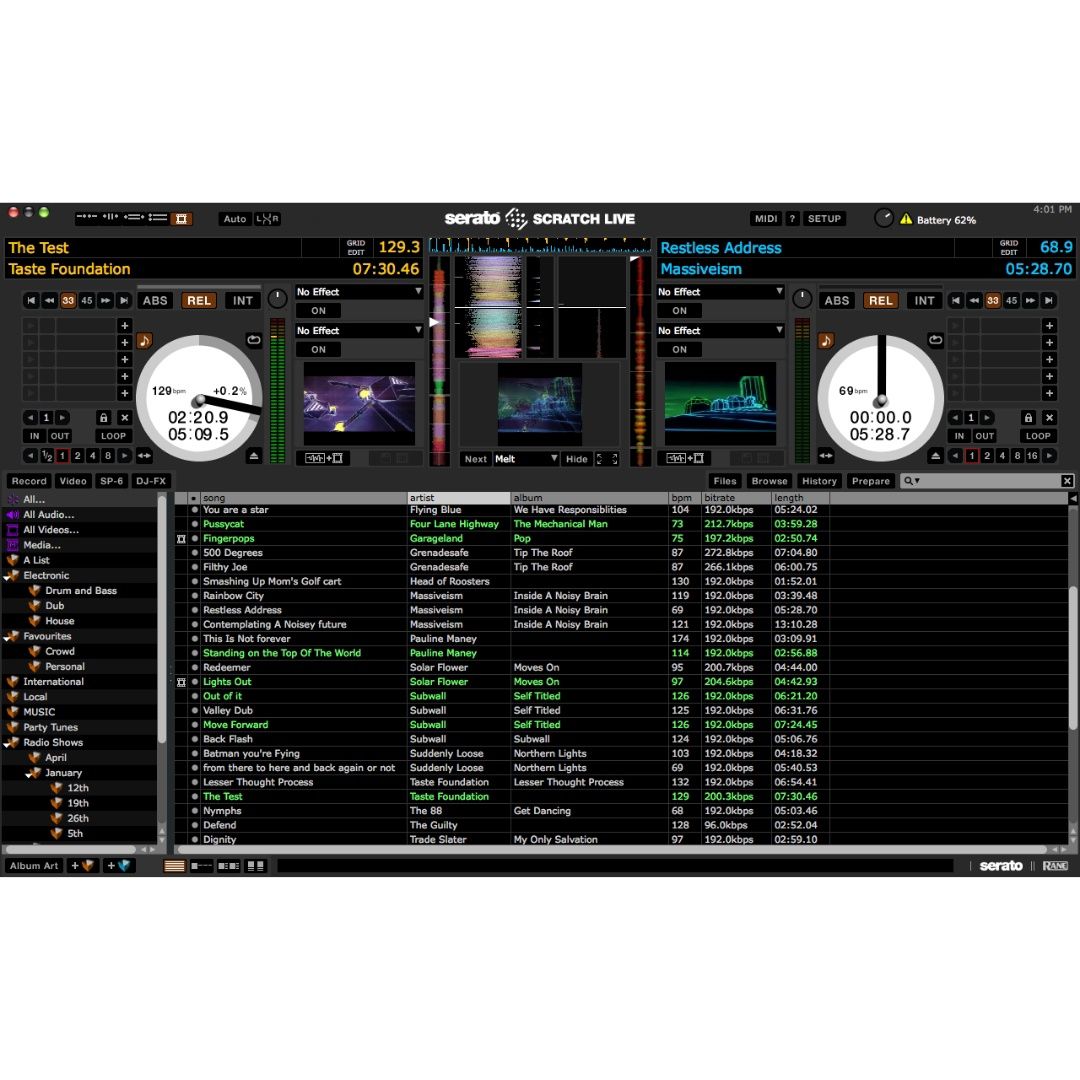Clear loop with X on left deck
The width and height of the screenshot is (1080, 1080).
click(x=125, y=417)
